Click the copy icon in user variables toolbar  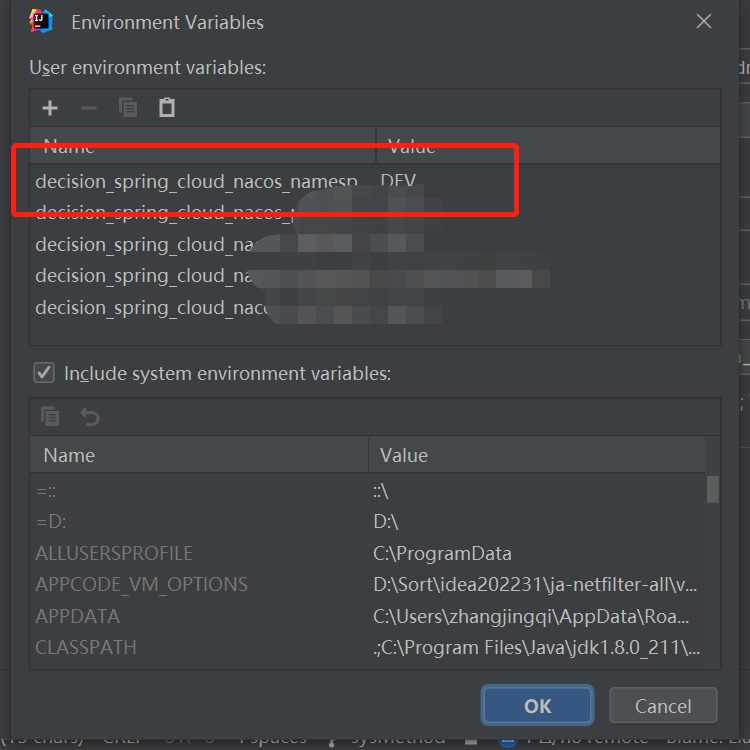(x=128, y=108)
